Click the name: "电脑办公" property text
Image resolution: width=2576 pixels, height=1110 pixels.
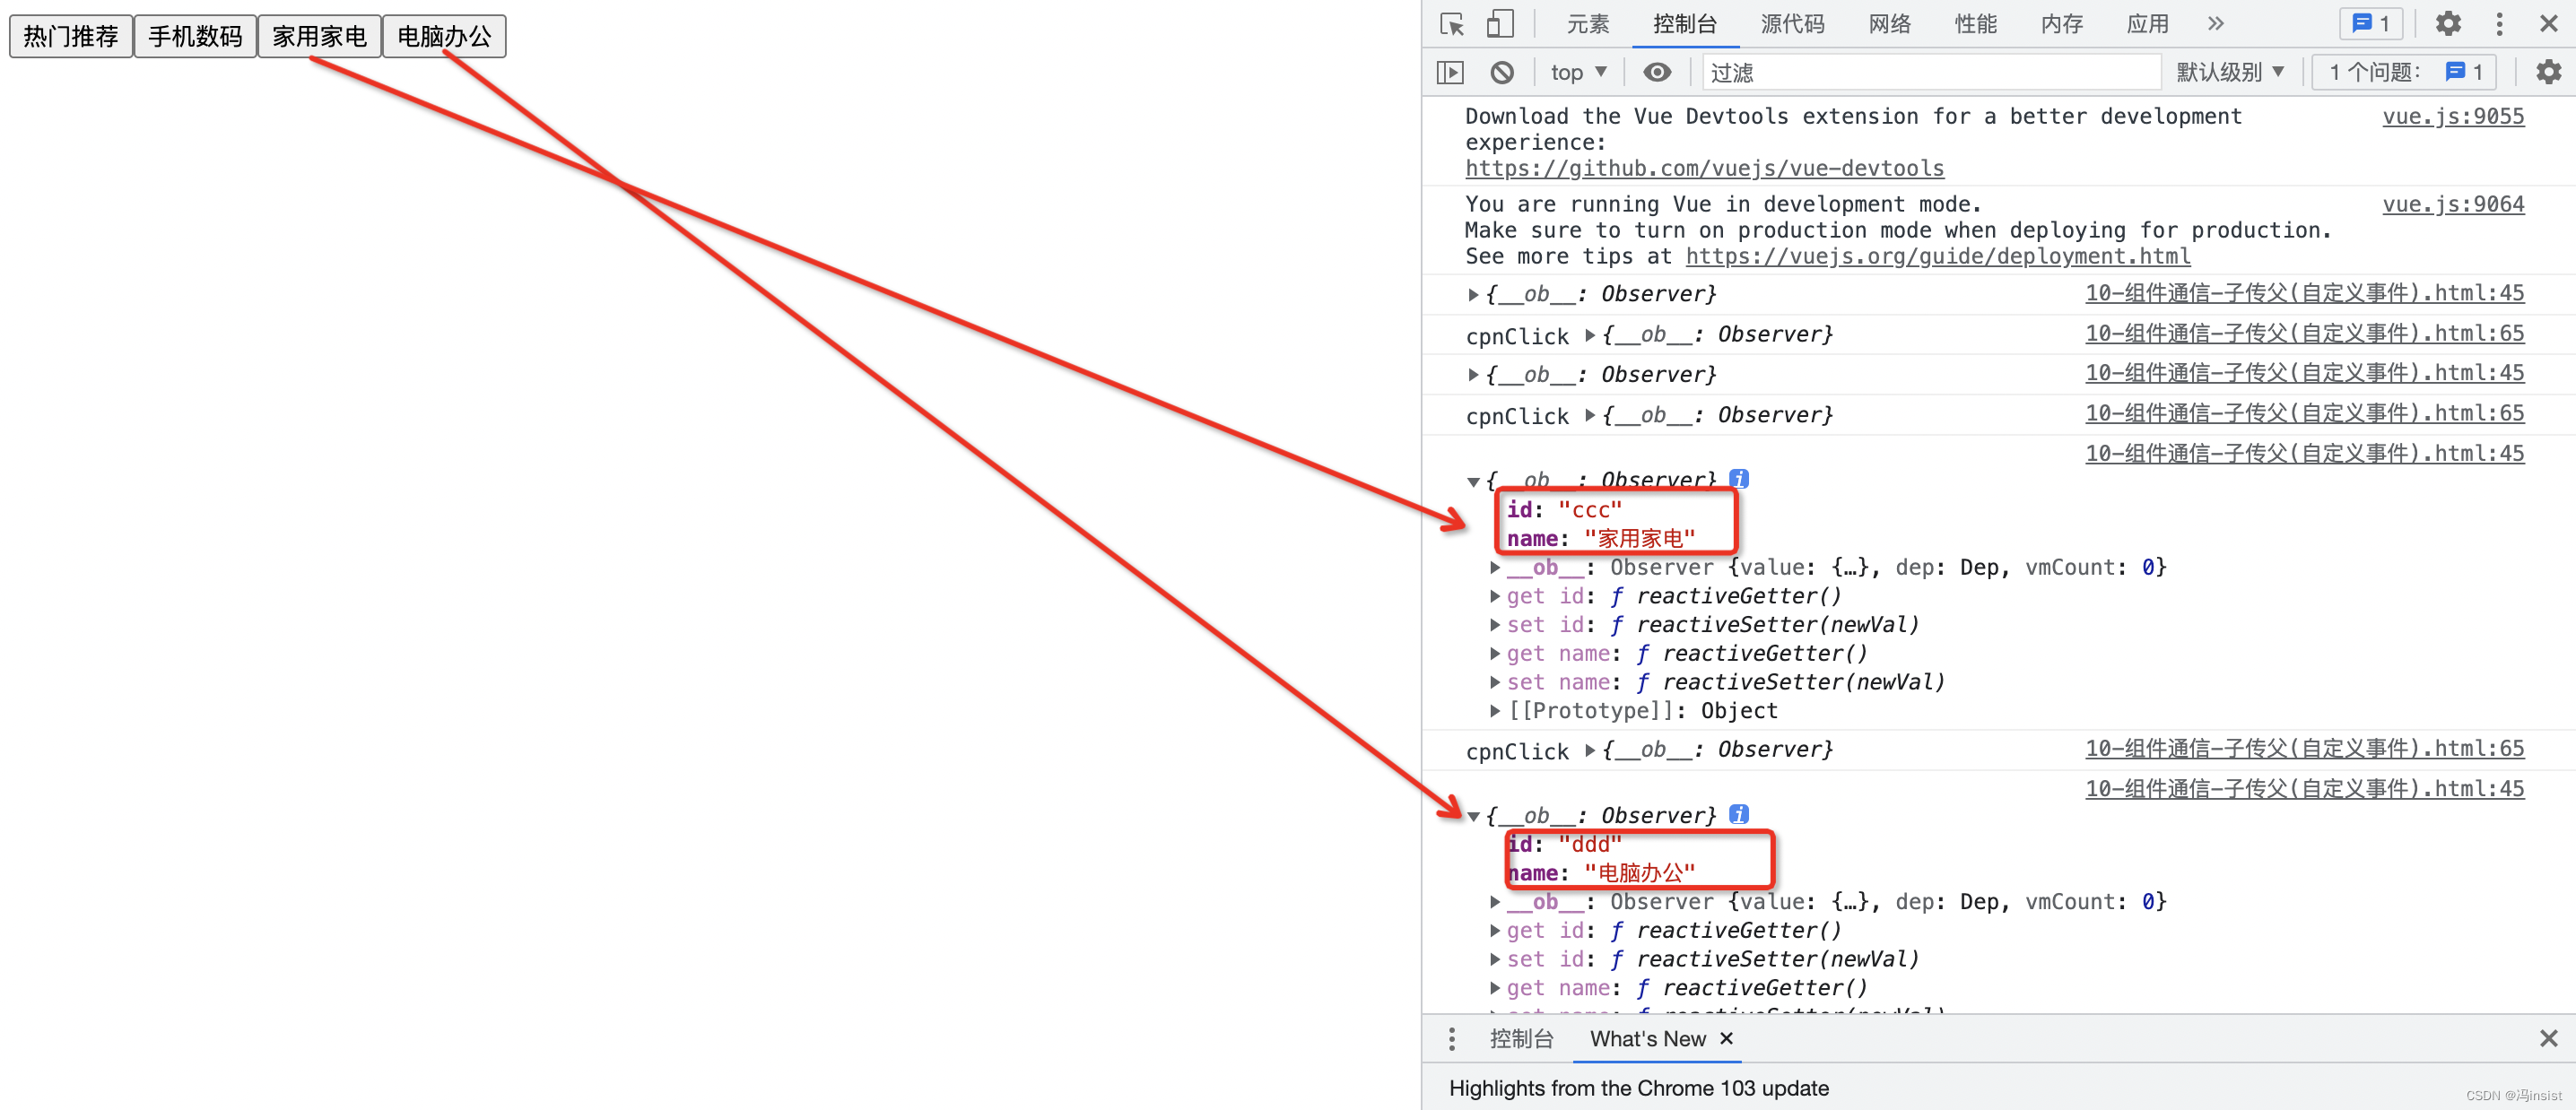[1601, 873]
